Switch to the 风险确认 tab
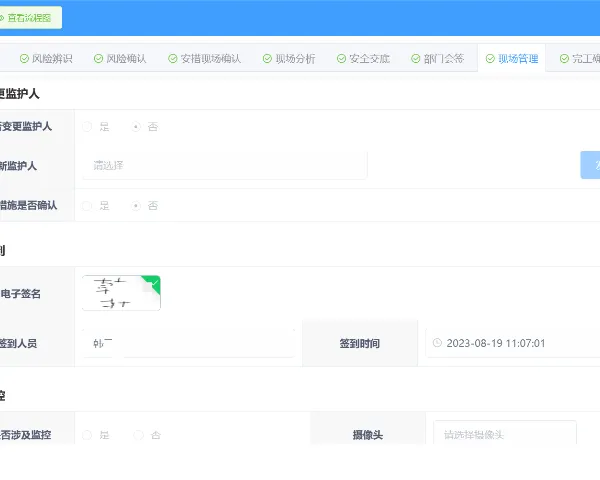 (120, 59)
